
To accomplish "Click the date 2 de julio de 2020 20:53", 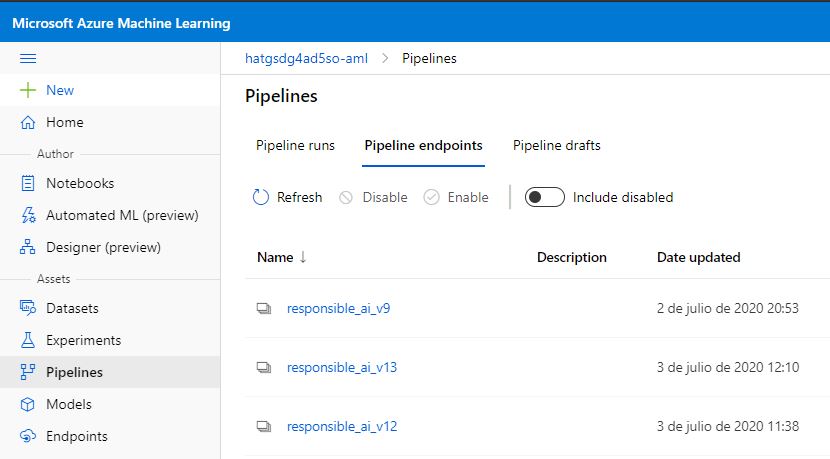I will coord(728,308).
